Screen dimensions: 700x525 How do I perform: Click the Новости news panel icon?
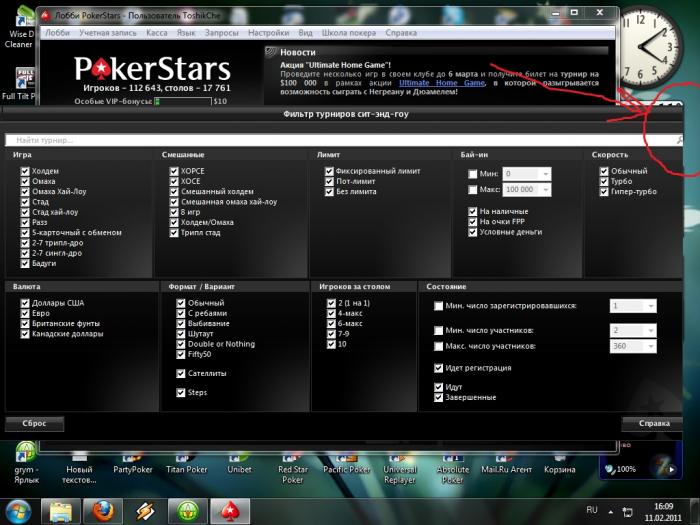point(271,52)
